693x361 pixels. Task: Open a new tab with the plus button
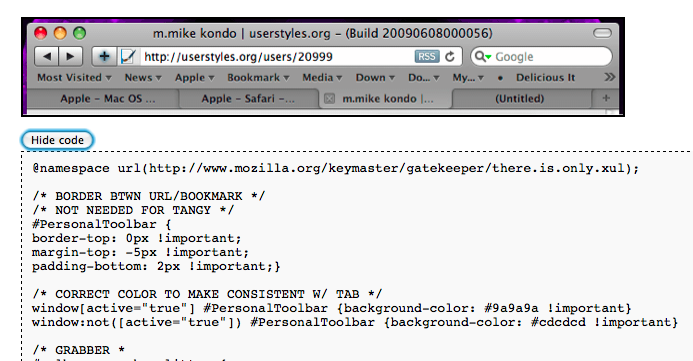pos(606,98)
